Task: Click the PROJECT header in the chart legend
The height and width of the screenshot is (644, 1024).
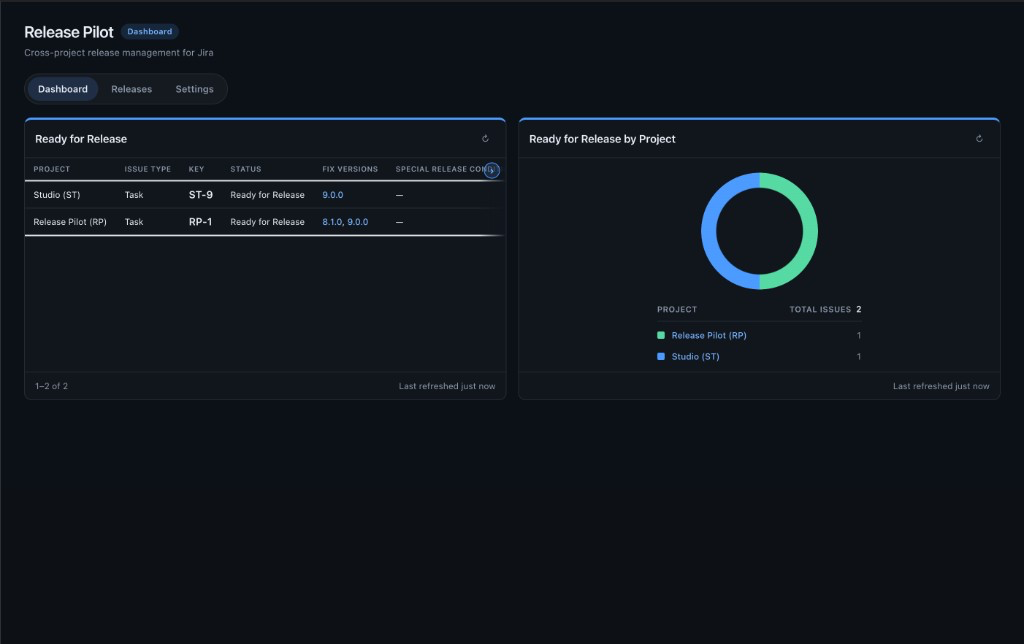Action: tap(677, 310)
